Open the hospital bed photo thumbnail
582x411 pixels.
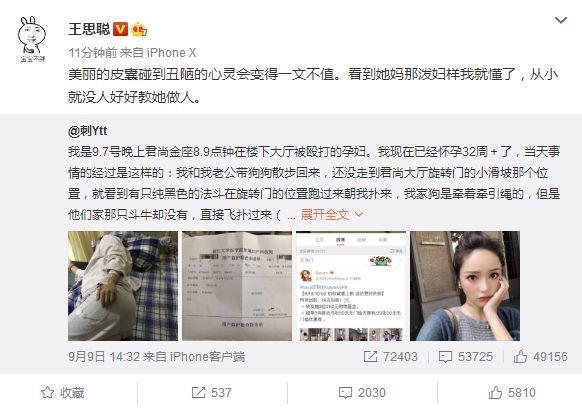123,286
